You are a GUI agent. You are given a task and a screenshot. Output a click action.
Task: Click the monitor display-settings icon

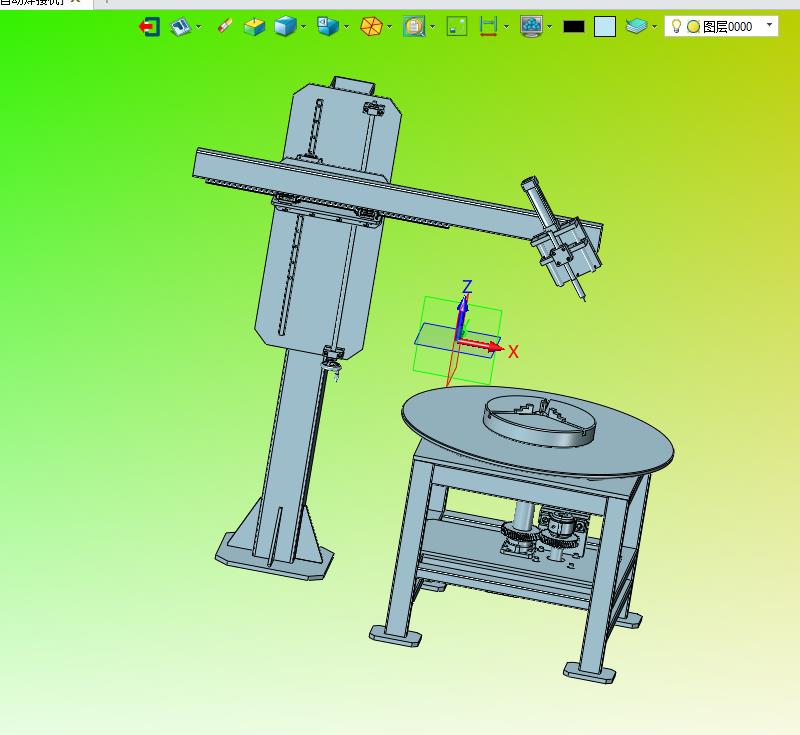(531, 27)
